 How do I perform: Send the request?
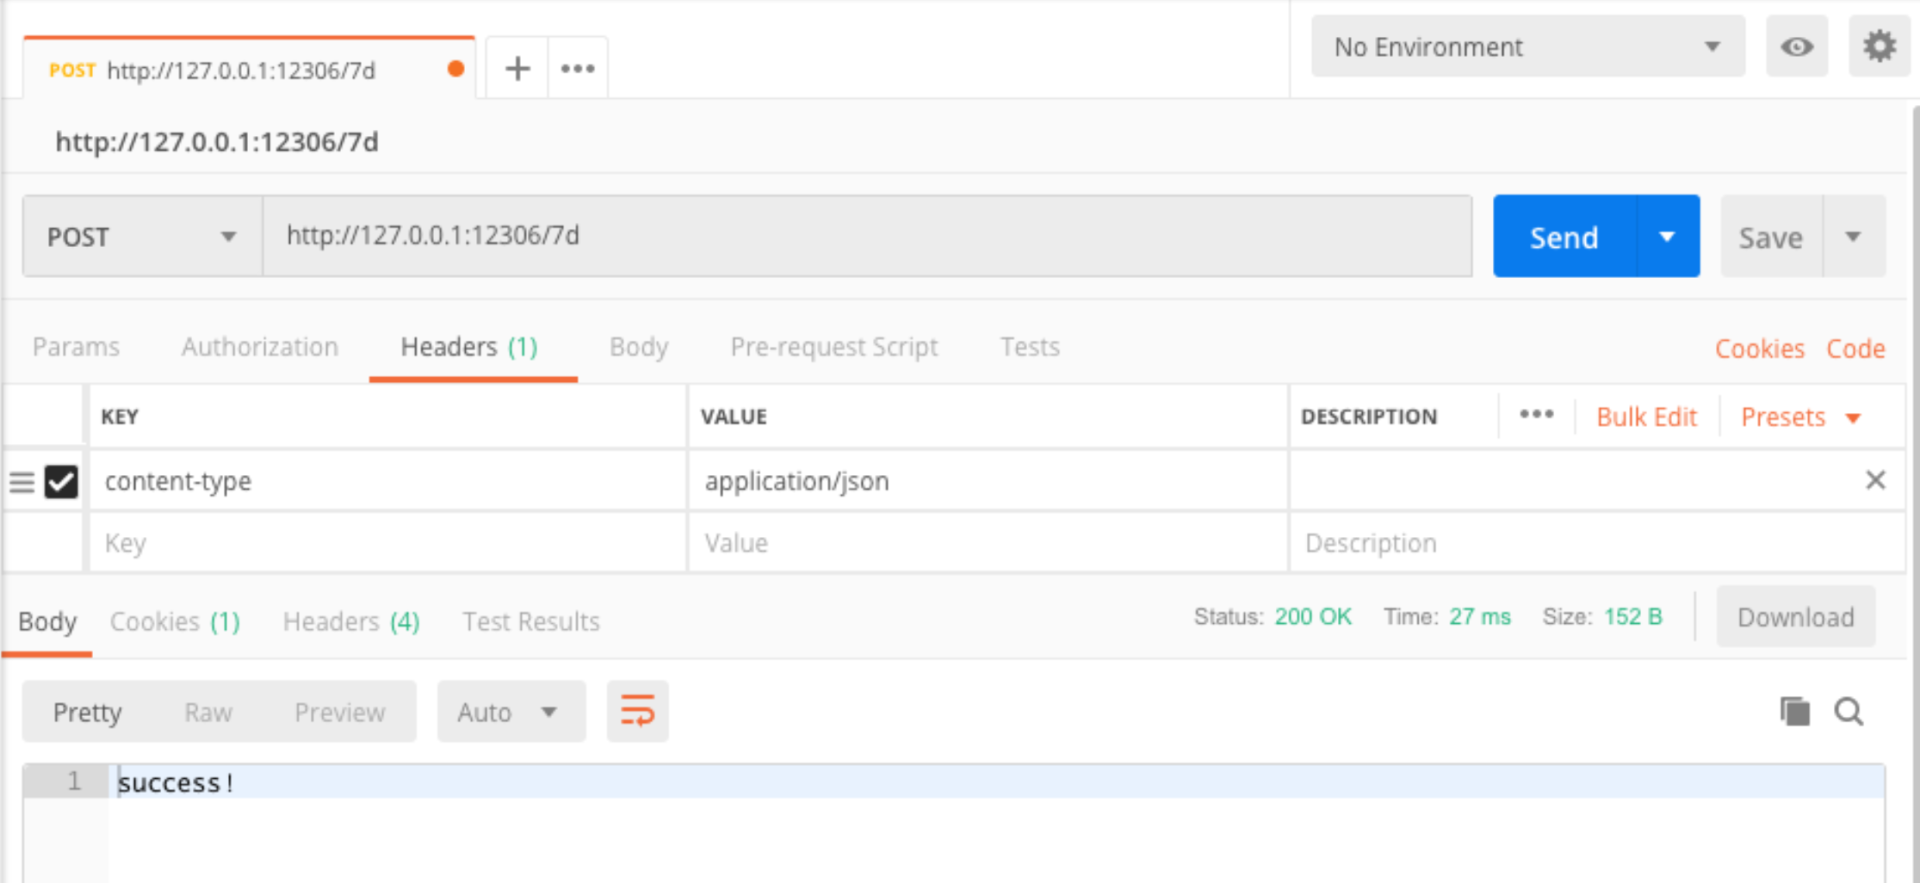point(1564,236)
